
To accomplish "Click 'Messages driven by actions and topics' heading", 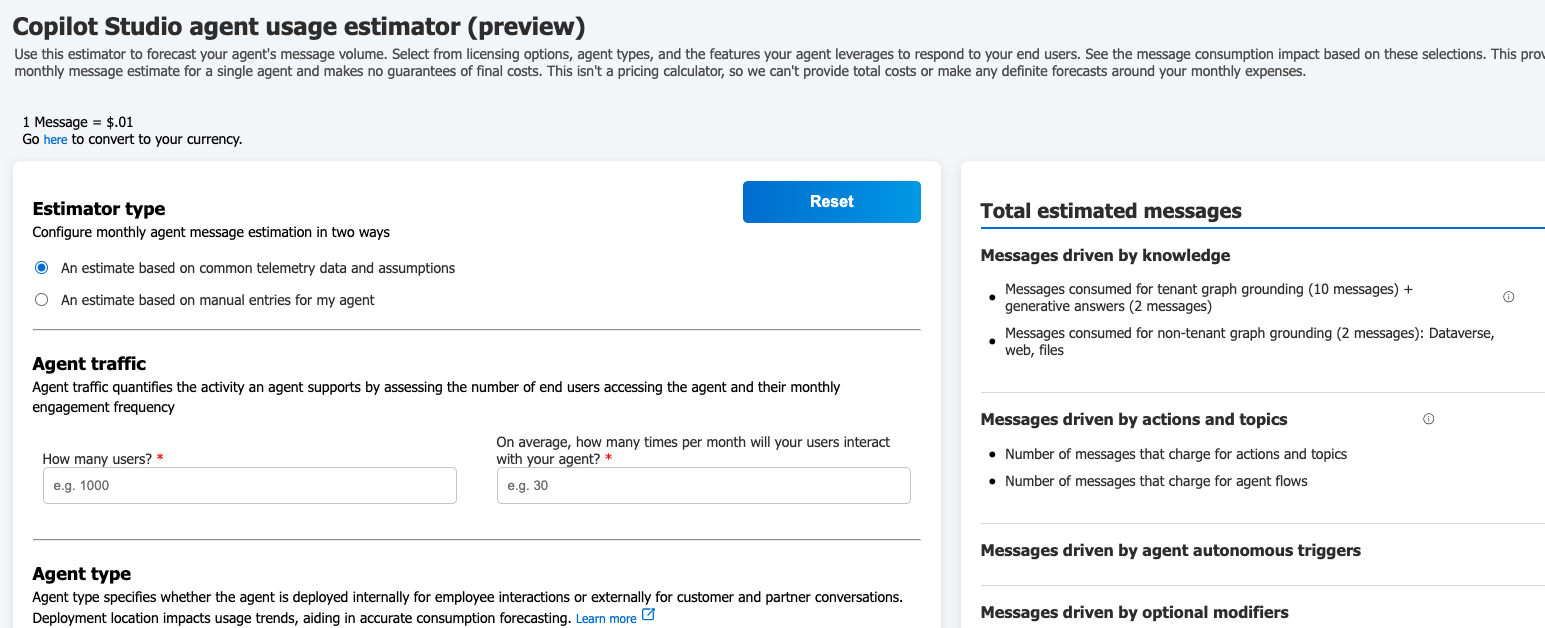I will pos(1134,419).
